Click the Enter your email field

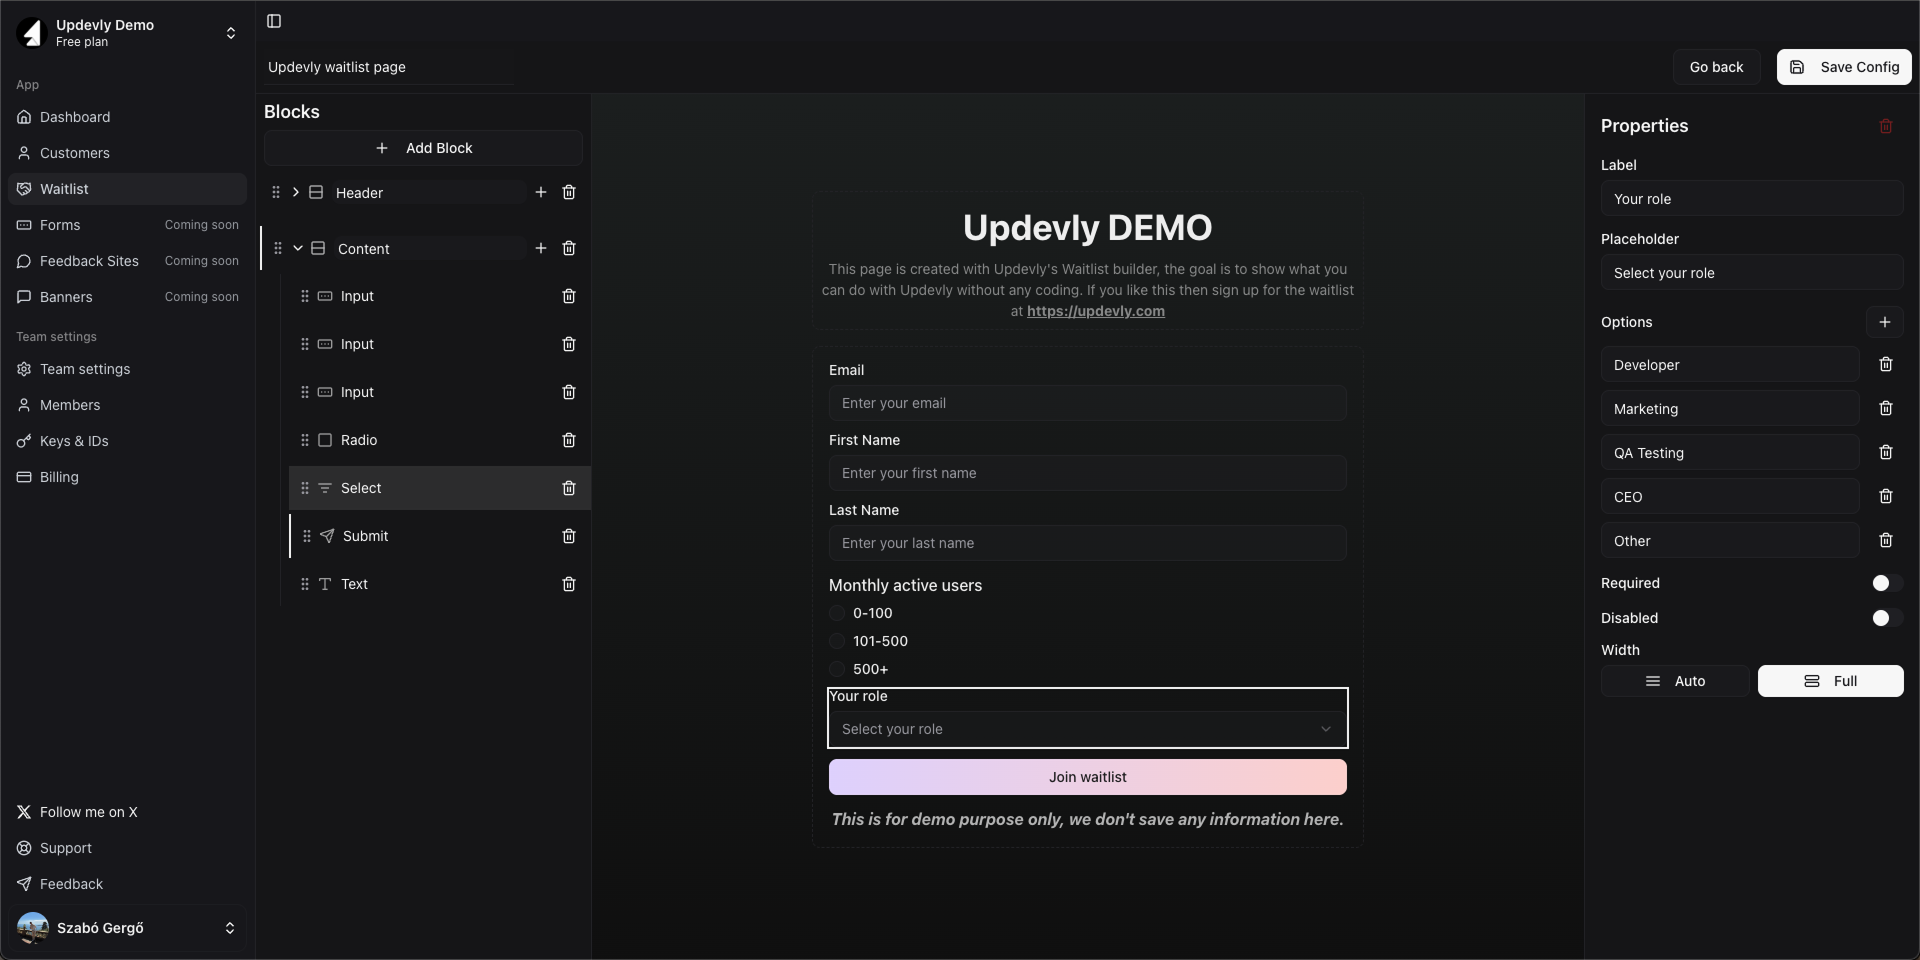1087,403
